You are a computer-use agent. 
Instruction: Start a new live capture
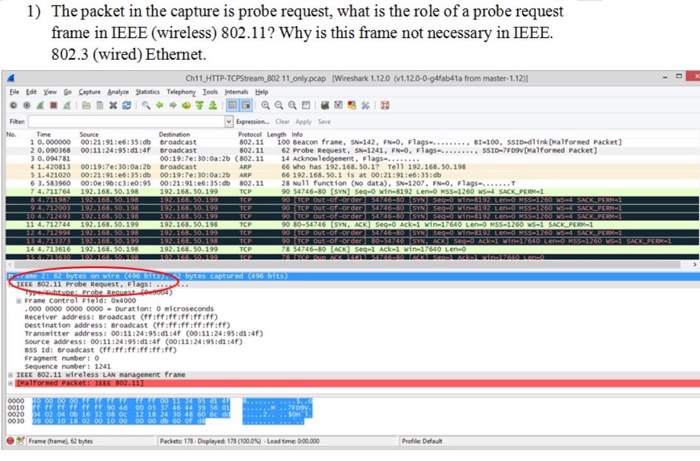(40, 105)
